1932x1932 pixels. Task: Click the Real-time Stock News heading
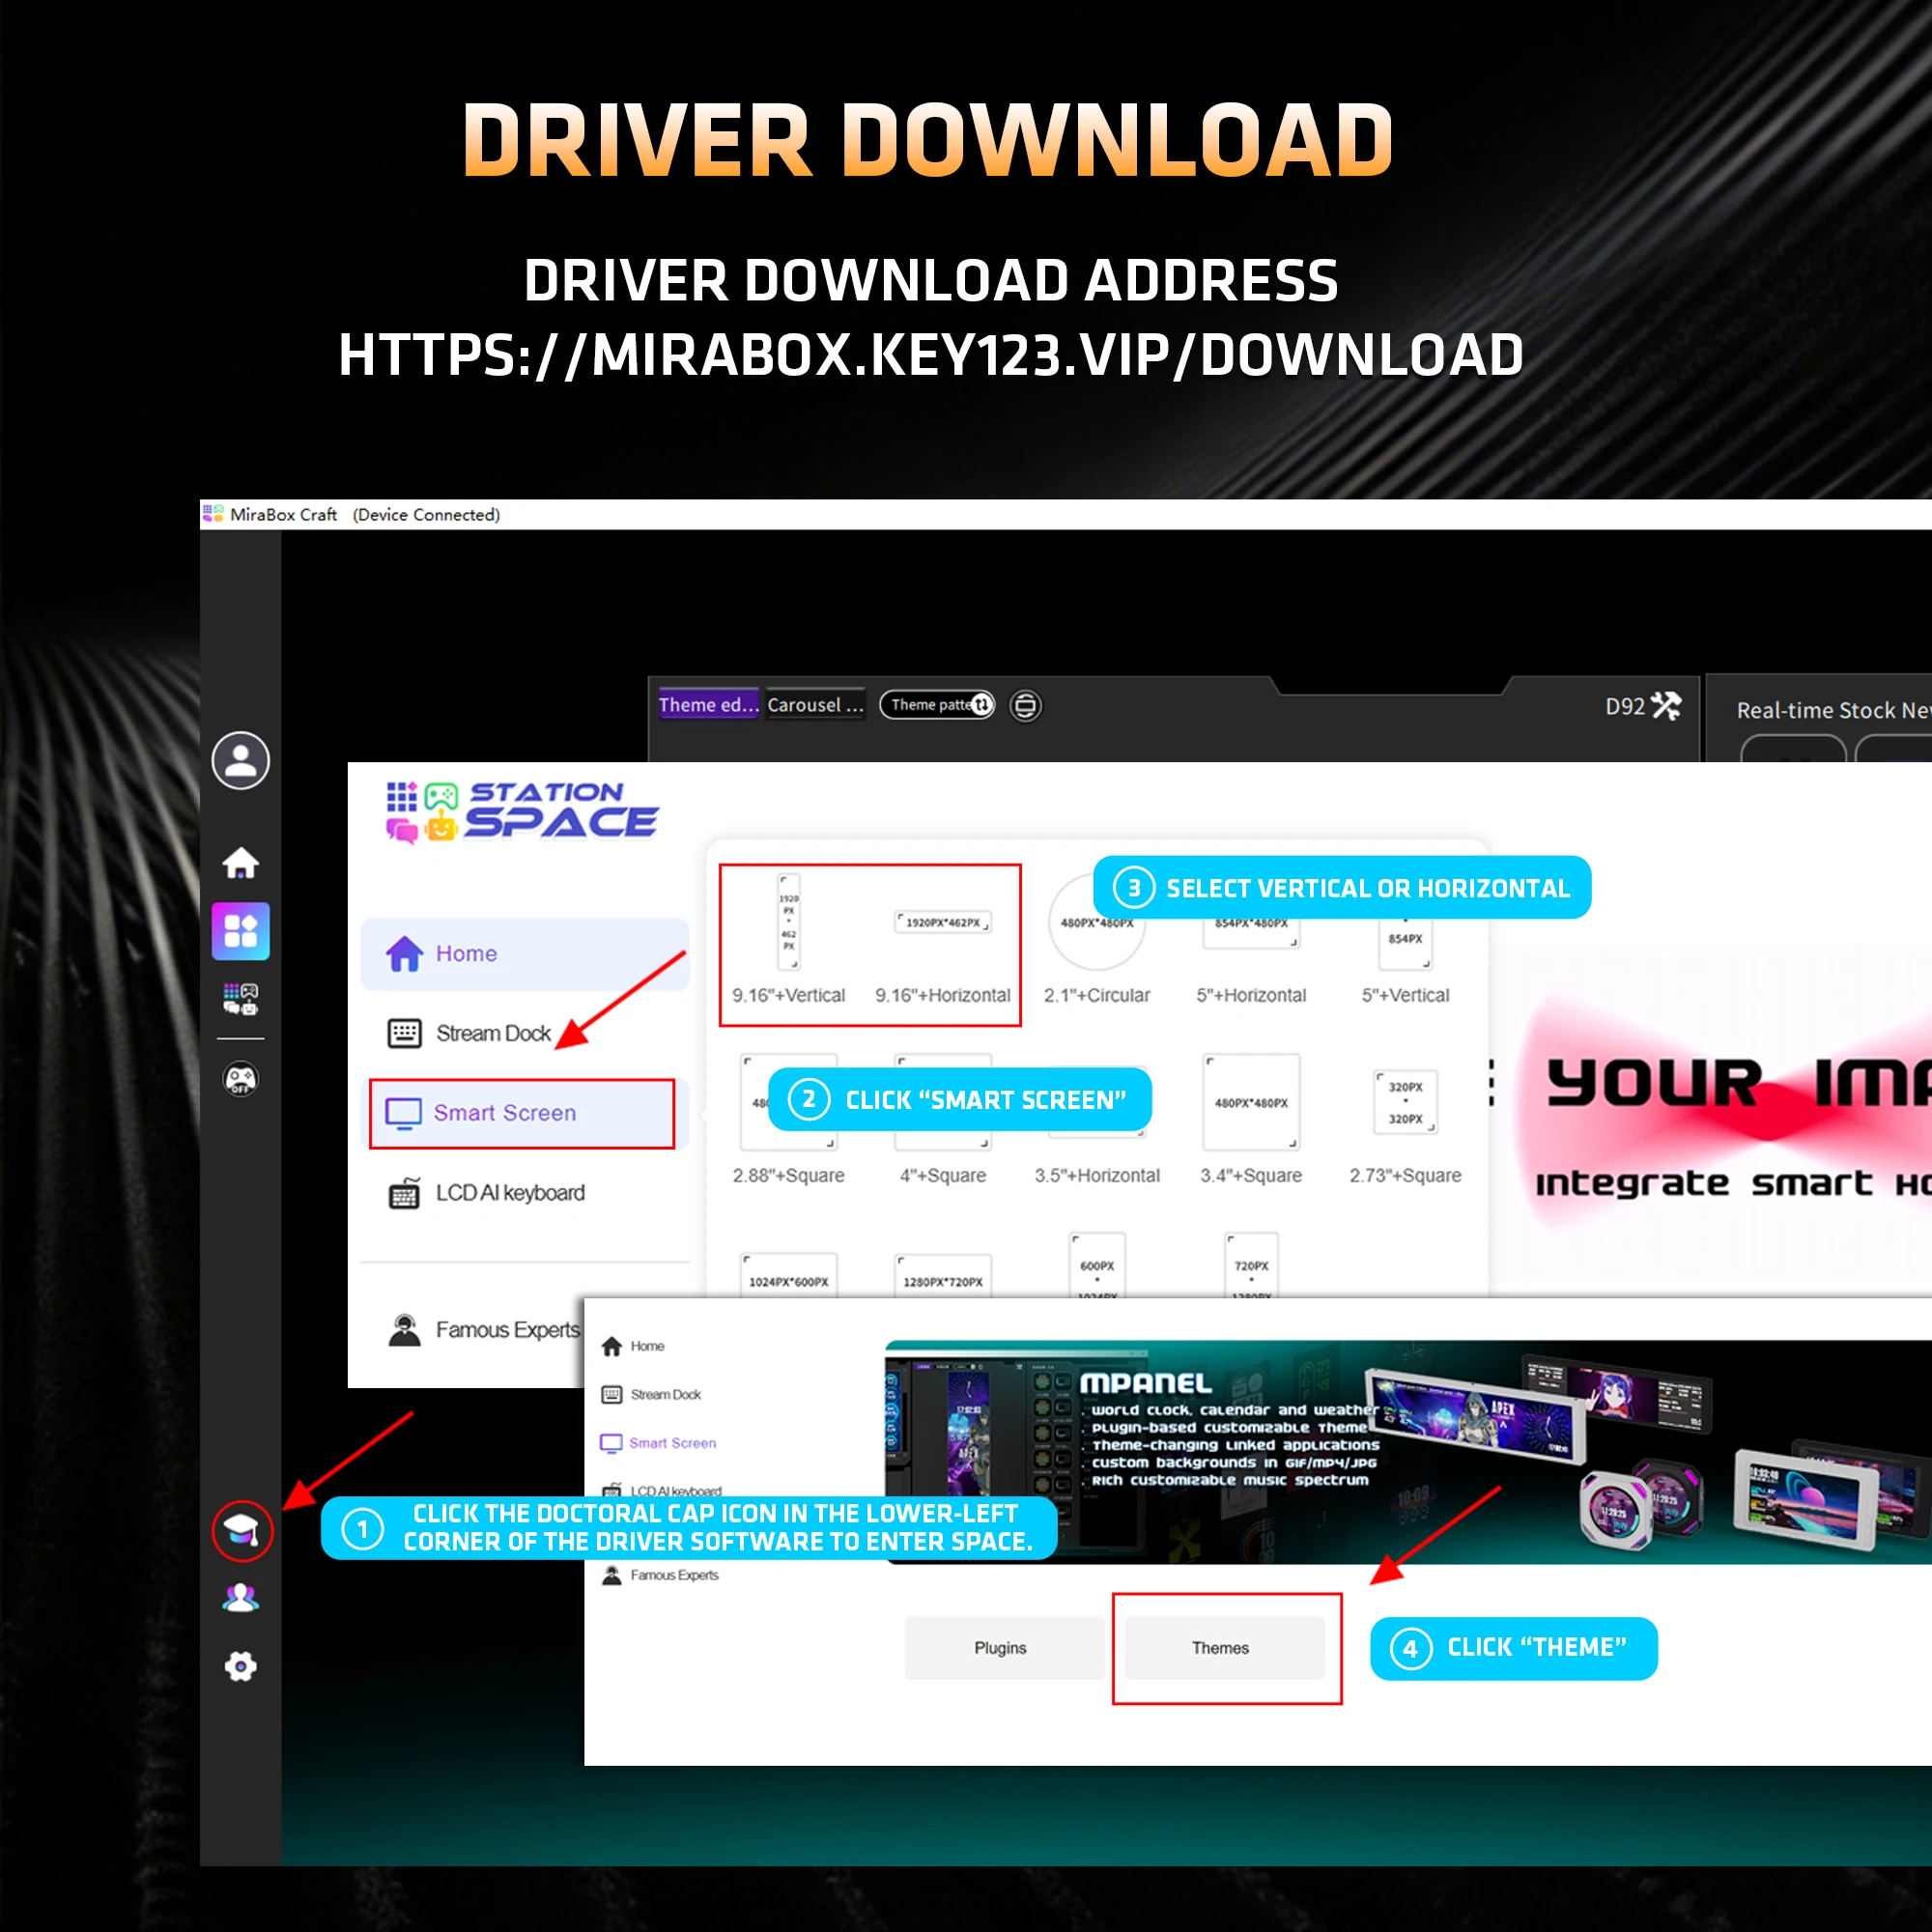1833,710
